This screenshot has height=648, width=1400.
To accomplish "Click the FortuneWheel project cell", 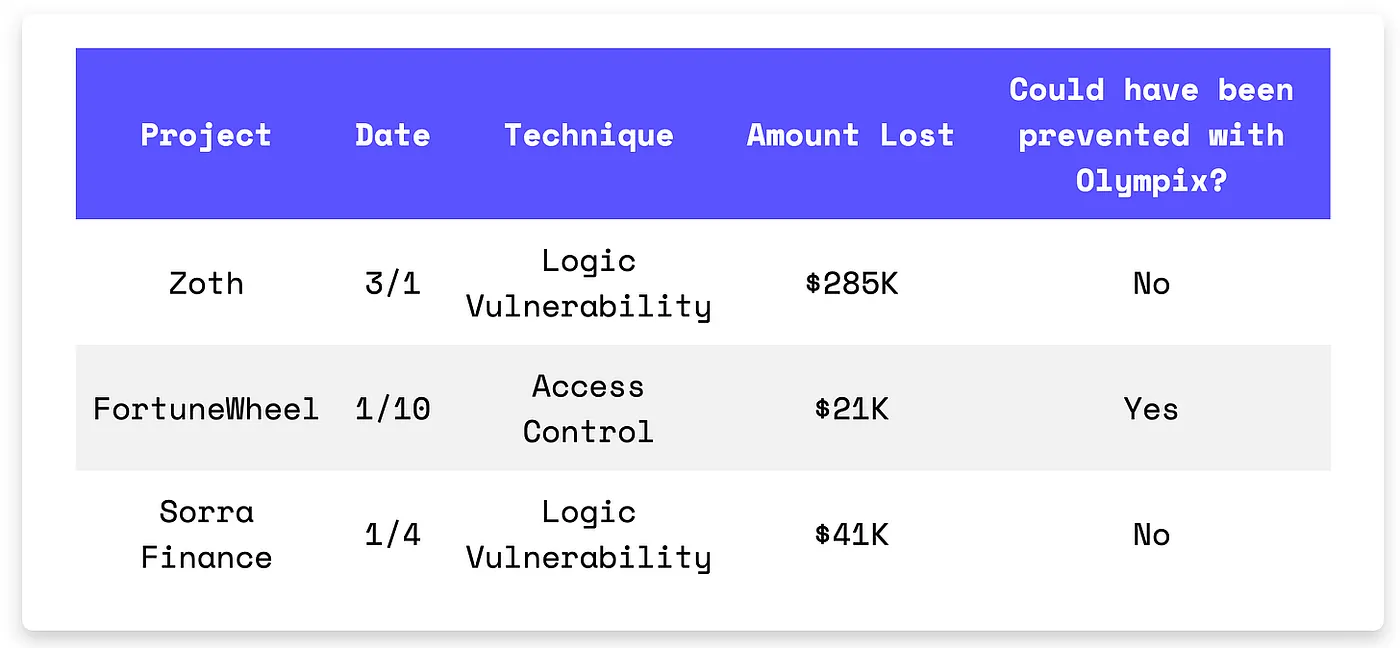I will (206, 408).
